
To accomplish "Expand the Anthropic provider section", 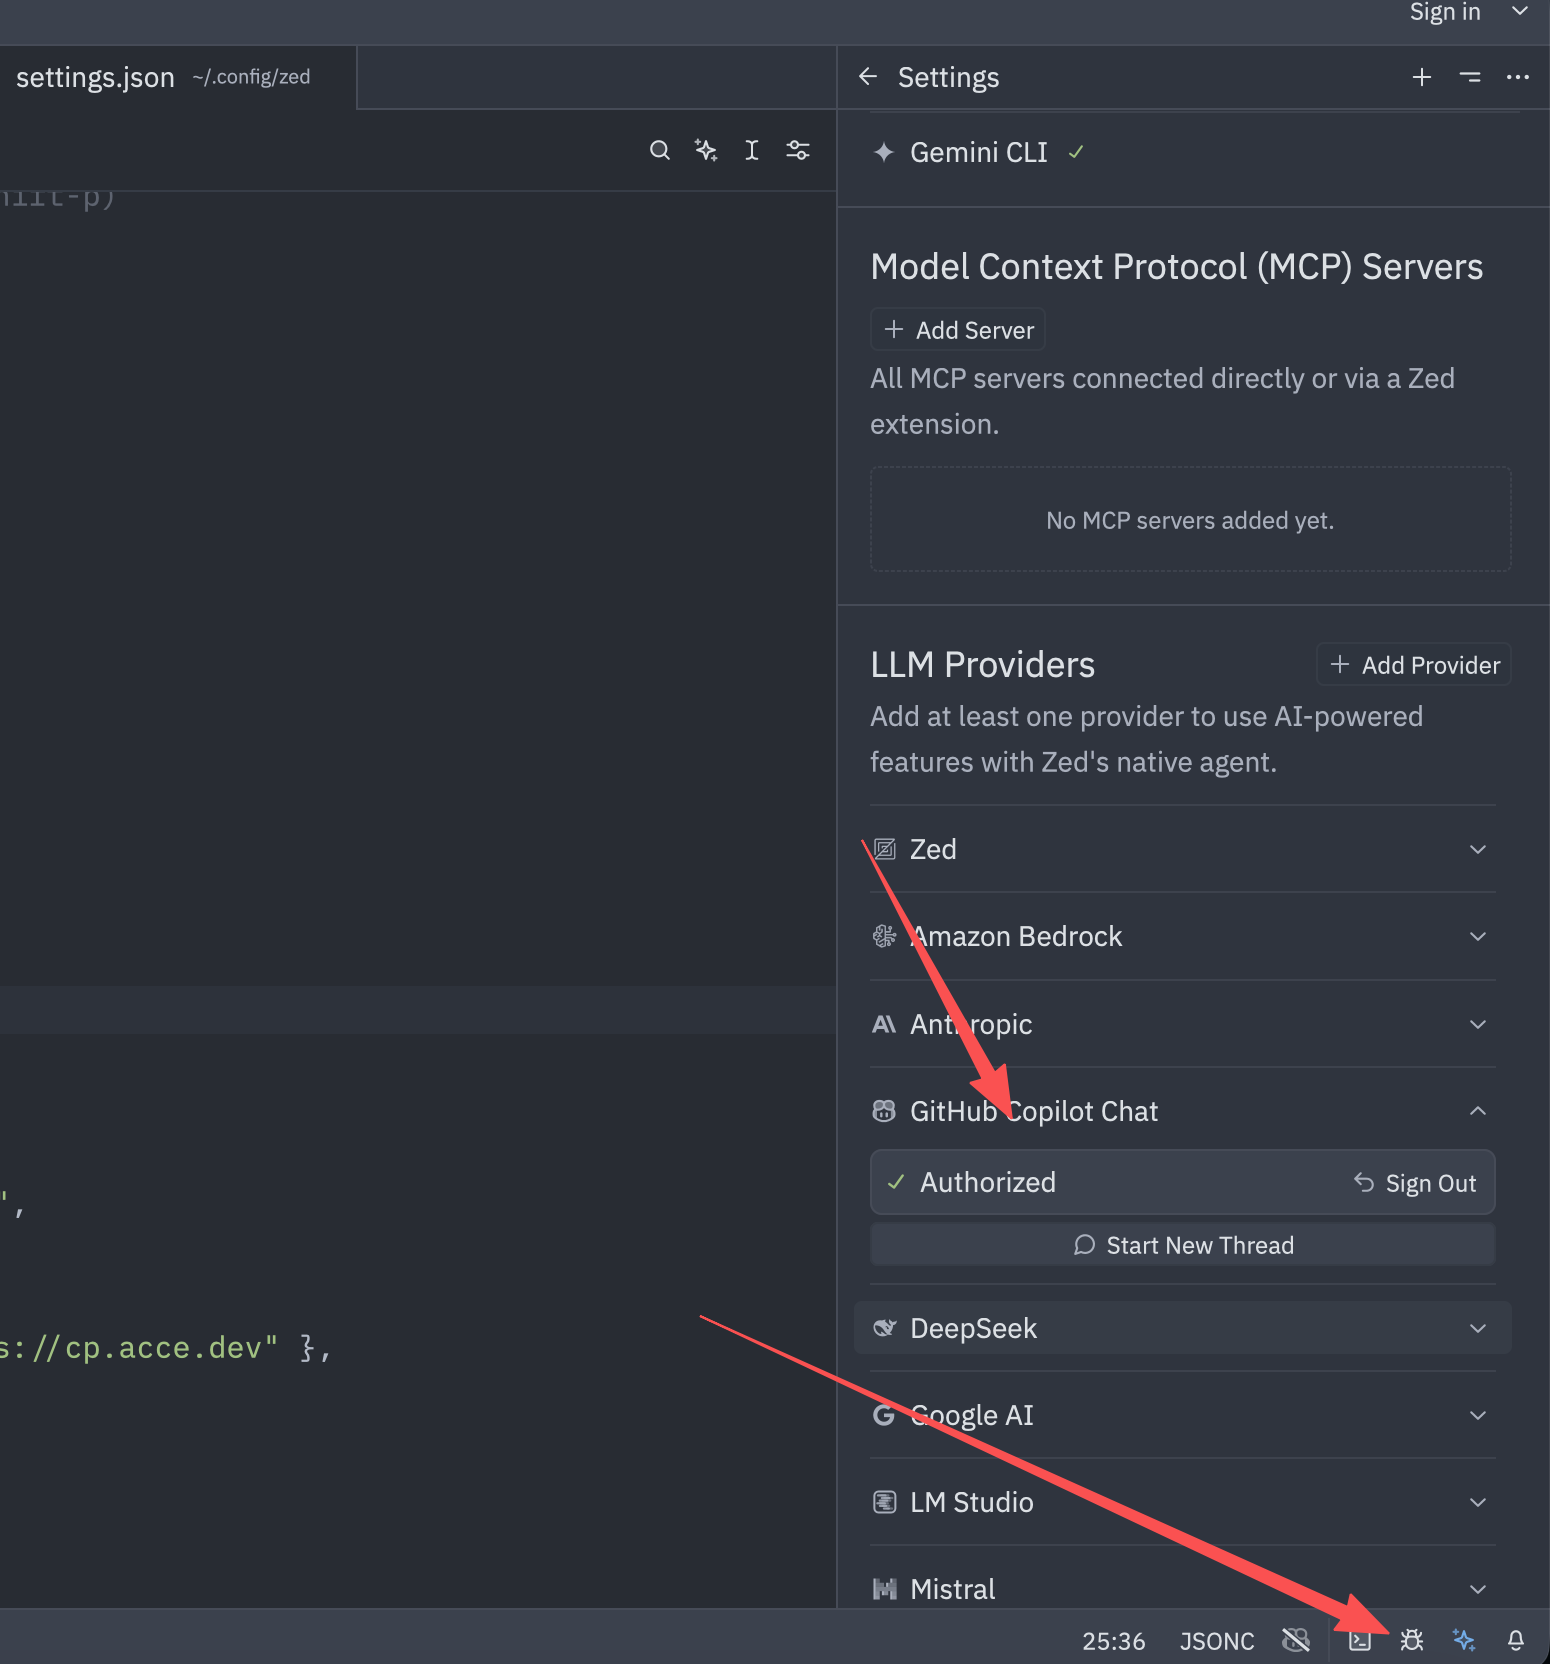I will [x=1477, y=1024].
